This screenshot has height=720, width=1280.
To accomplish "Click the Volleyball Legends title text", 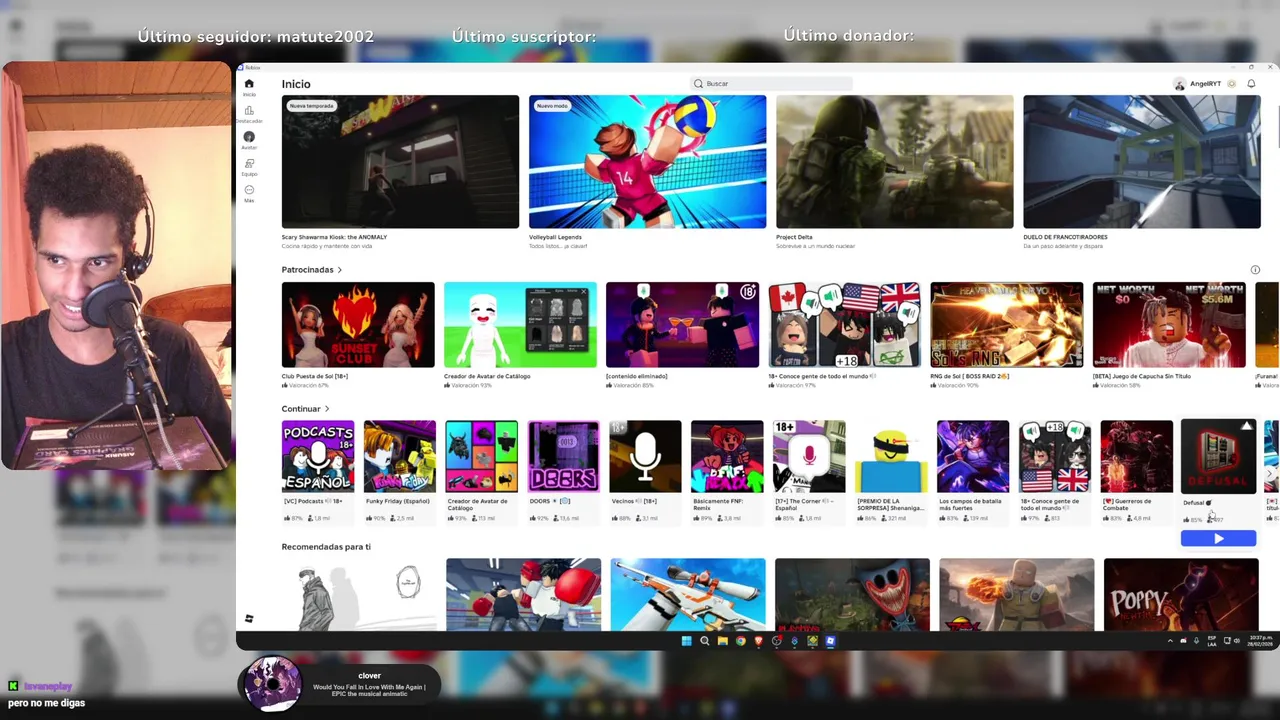I will [x=555, y=238].
